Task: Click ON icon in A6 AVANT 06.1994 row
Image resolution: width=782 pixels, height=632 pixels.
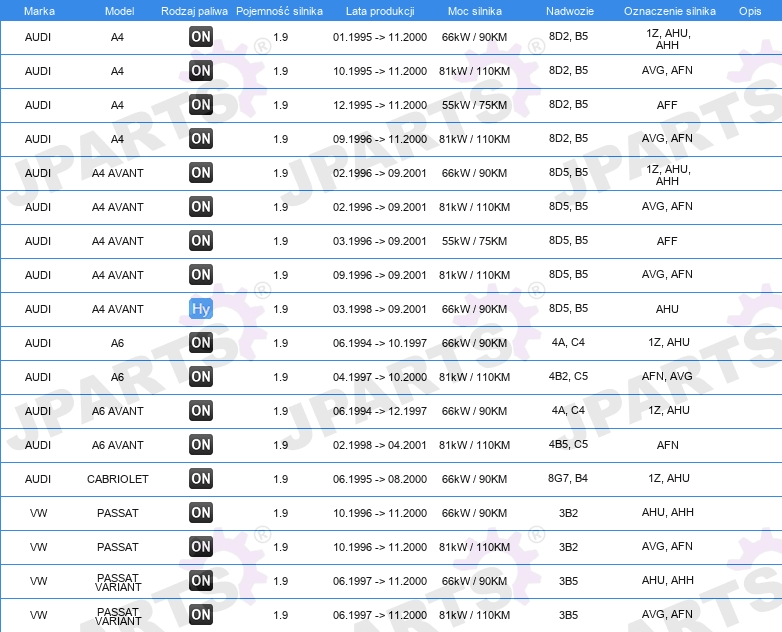Action: coord(201,411)
